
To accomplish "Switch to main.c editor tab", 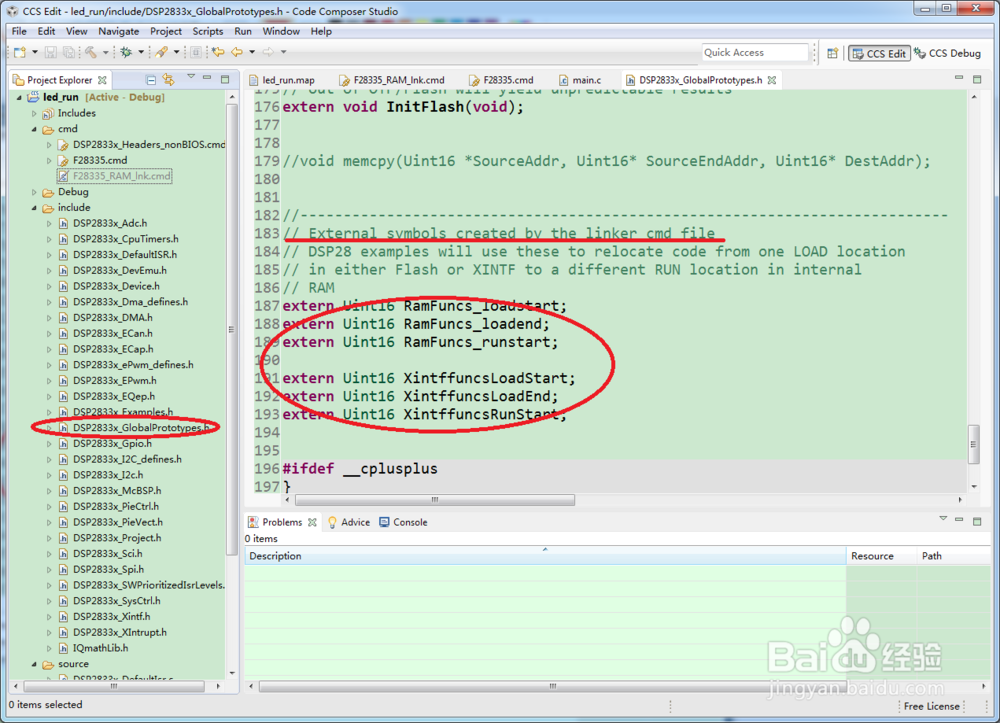I will [580, 80].
